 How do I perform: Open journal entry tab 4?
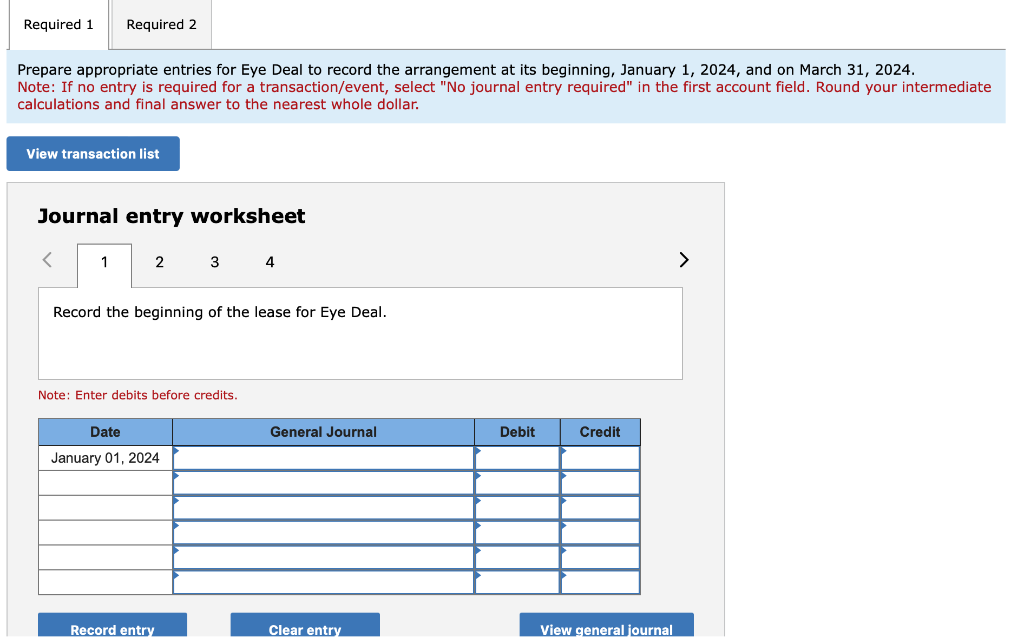269,262
